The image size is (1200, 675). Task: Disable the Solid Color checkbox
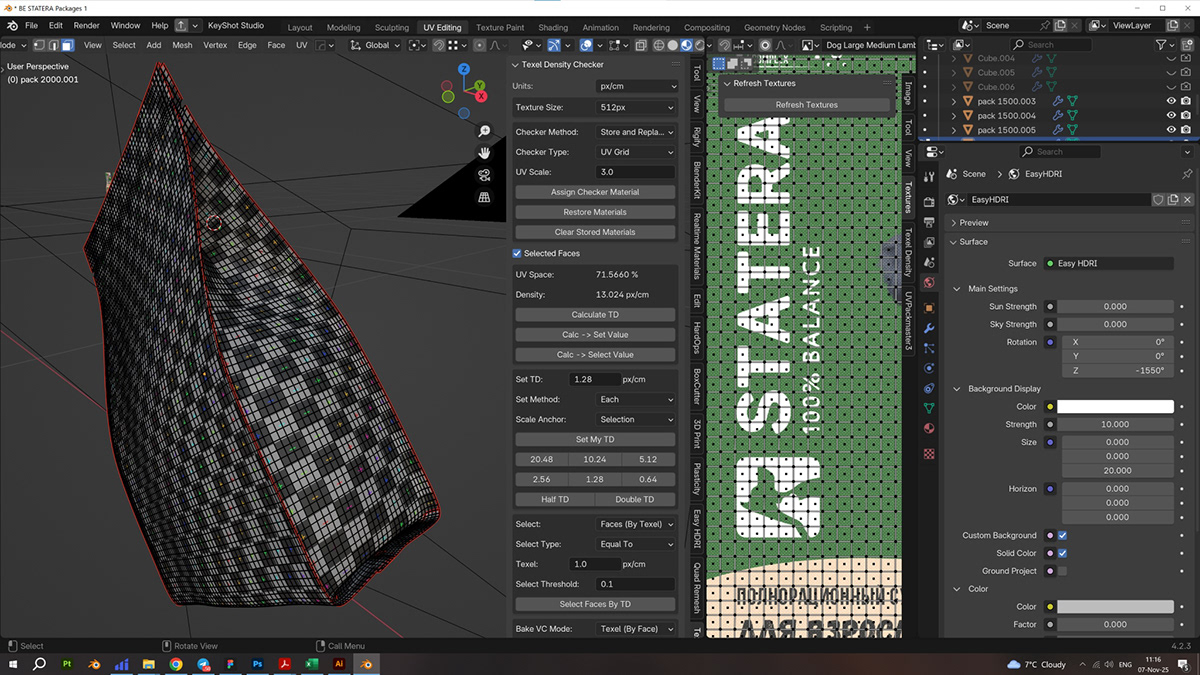pyautogui.click(x=1062, y=553)
